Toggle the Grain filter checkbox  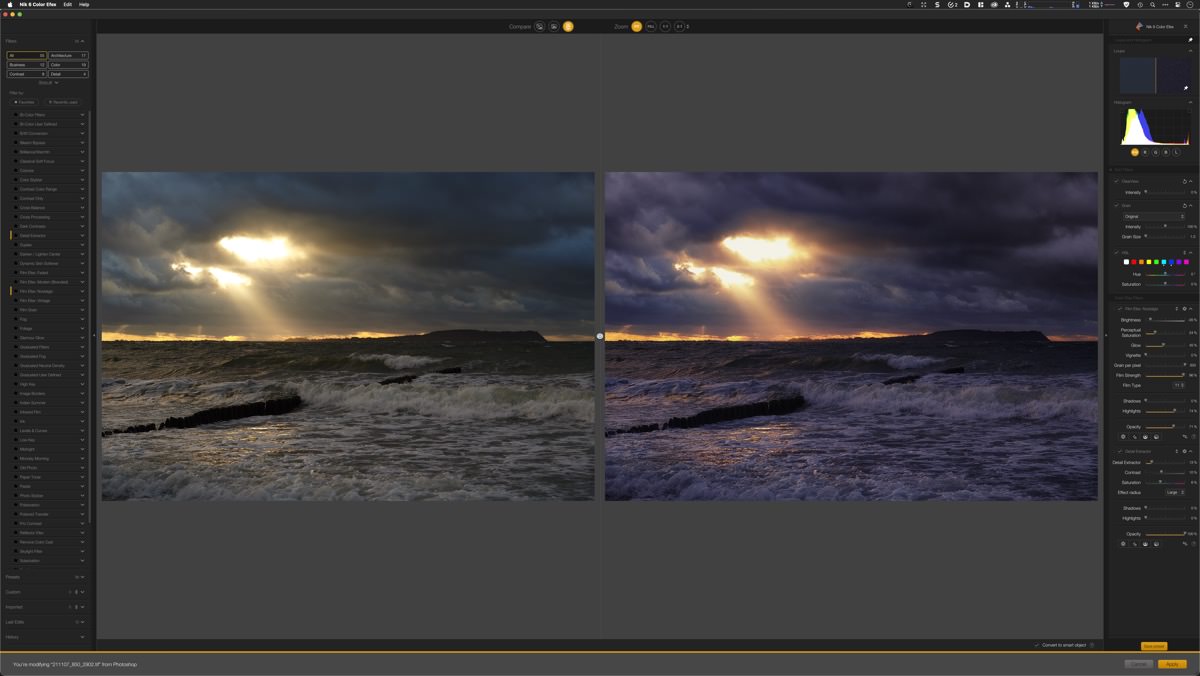[1117, 206]
